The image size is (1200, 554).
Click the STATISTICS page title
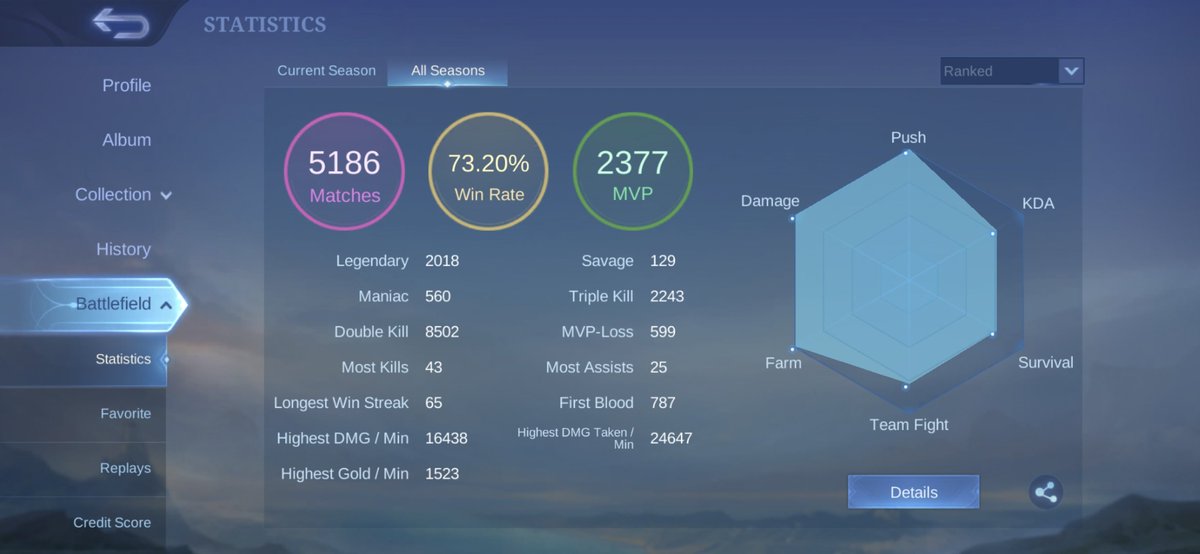(x=265, y=24)
